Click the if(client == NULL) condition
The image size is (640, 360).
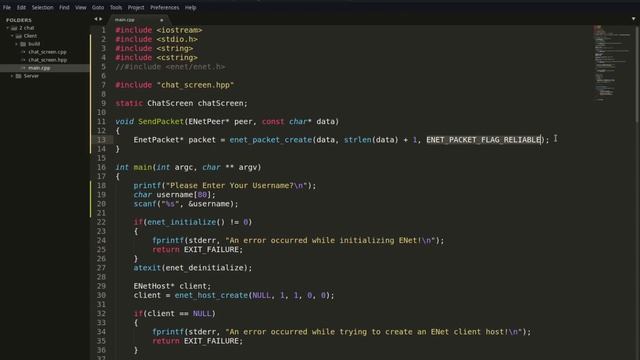coord(174,313)
